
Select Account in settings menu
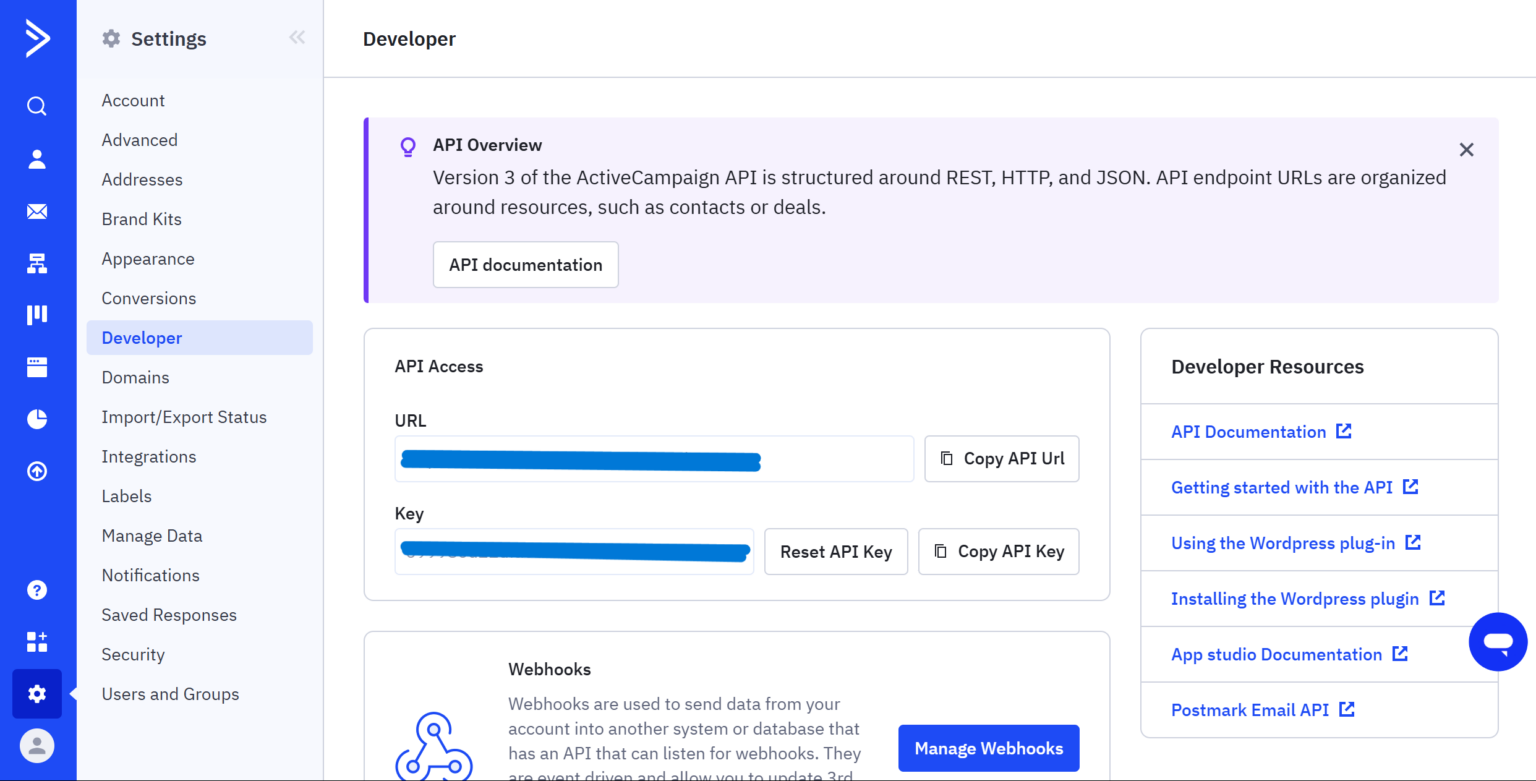click(x=133, y=100)
